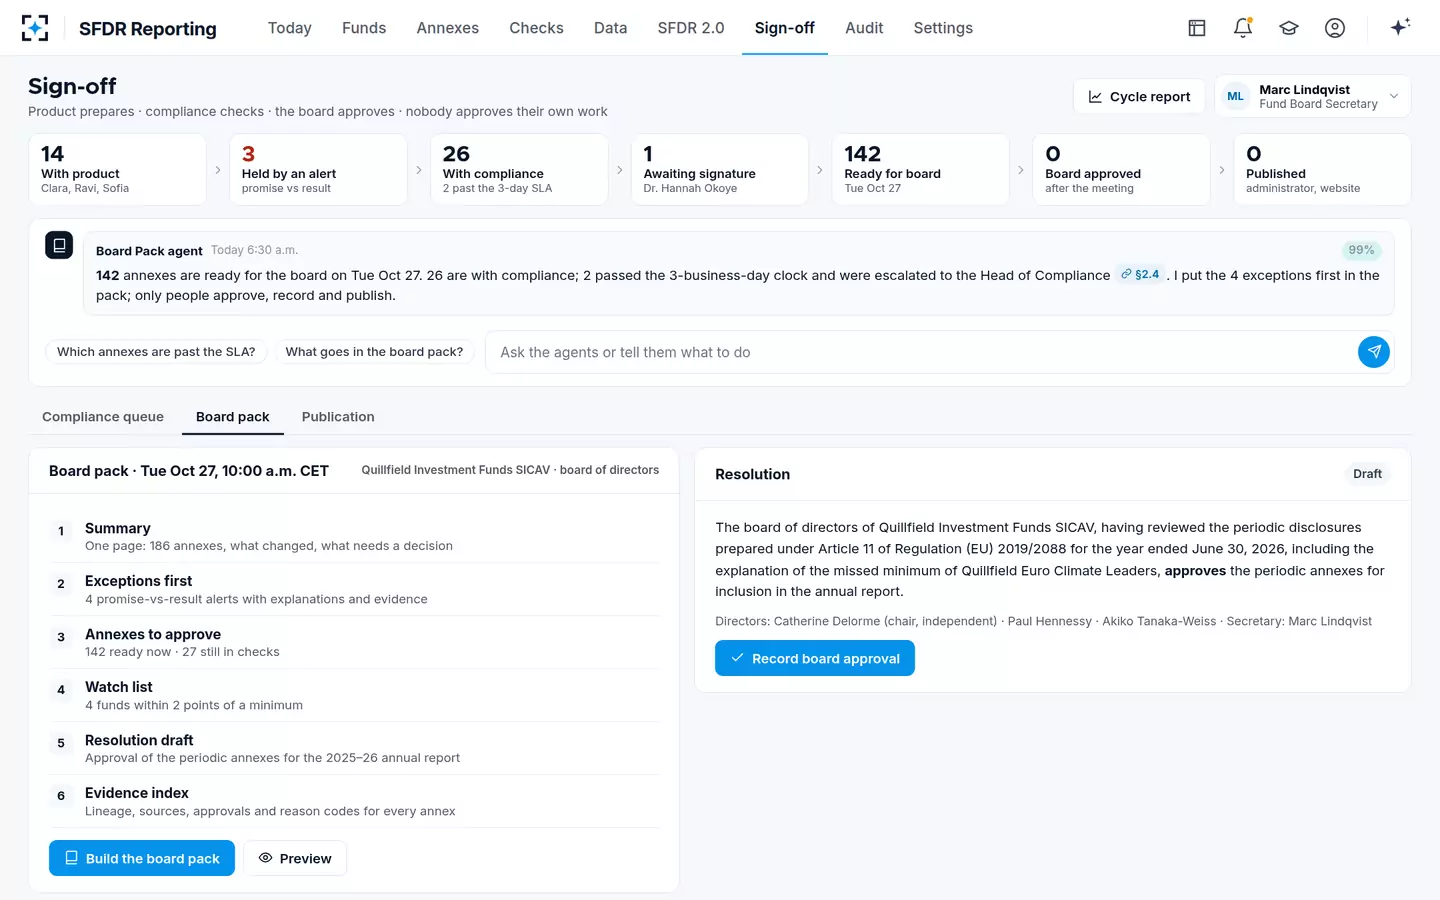Viewport: 1440px width, 900px height.
Task: Open the Audit page
Action: [x=864, y=28]
